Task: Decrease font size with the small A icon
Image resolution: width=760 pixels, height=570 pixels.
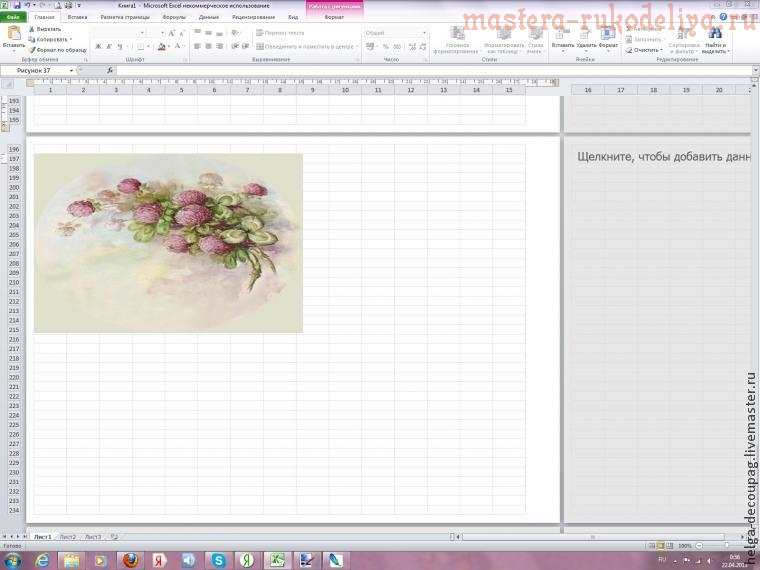Action: click(x=182, y=33)
